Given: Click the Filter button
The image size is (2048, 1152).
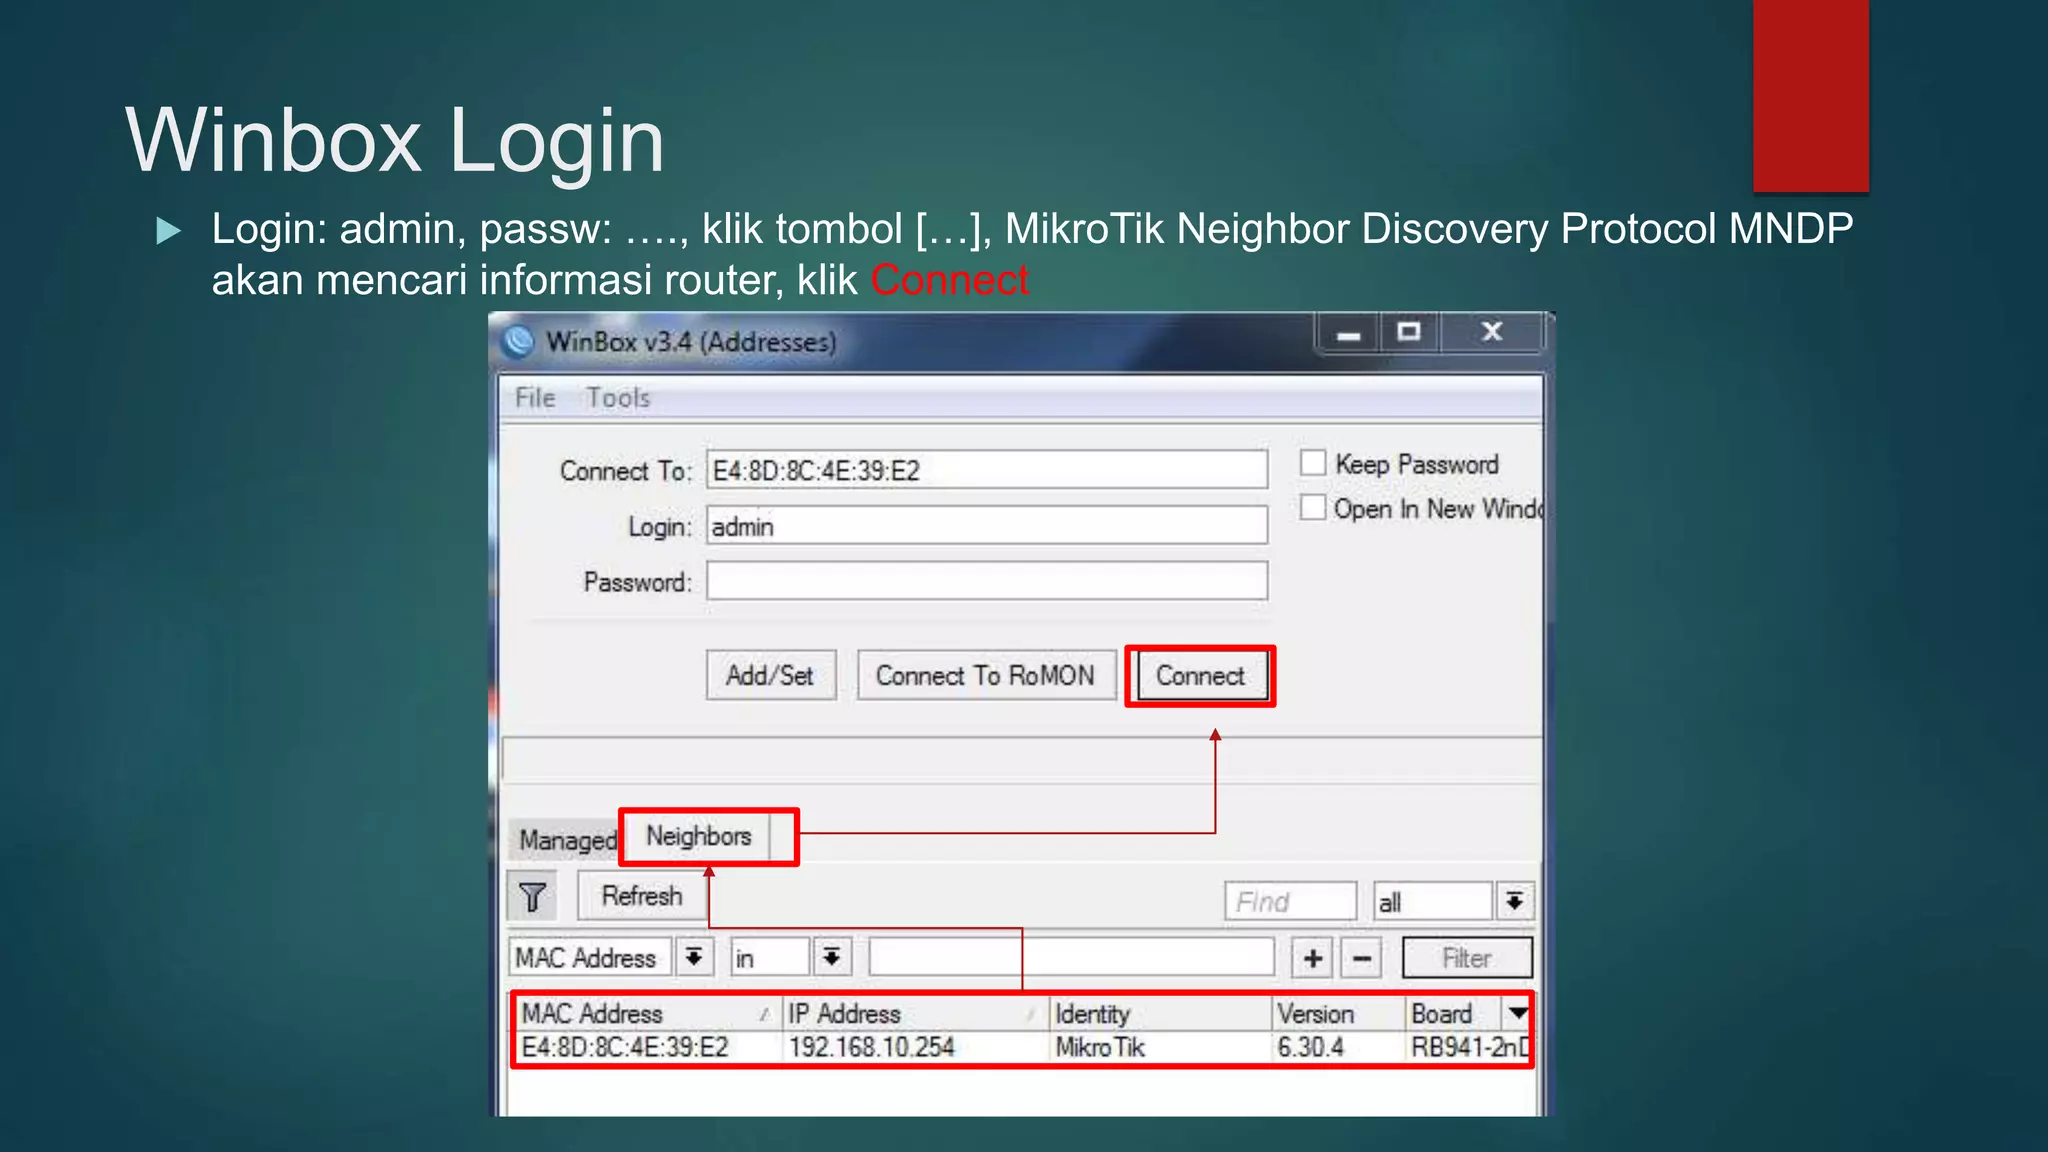Looking at the screenshot, I should pos(1467,958).
